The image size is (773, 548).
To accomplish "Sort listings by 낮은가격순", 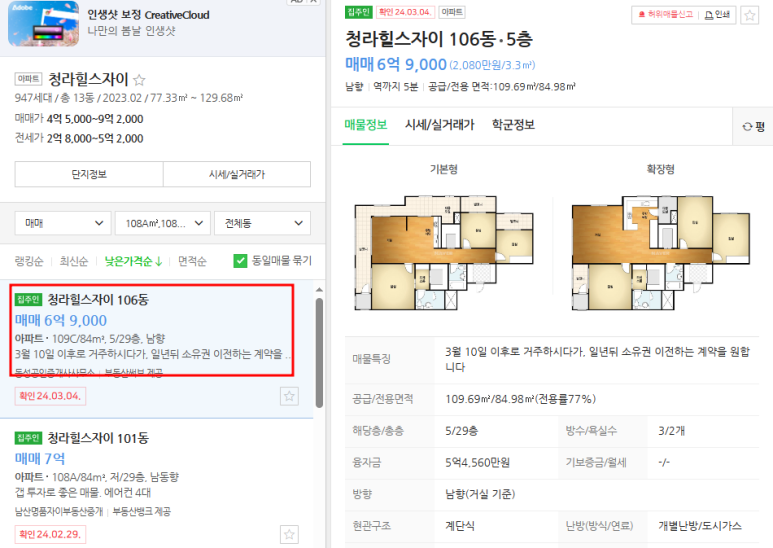I will click(x=133, y=261).
